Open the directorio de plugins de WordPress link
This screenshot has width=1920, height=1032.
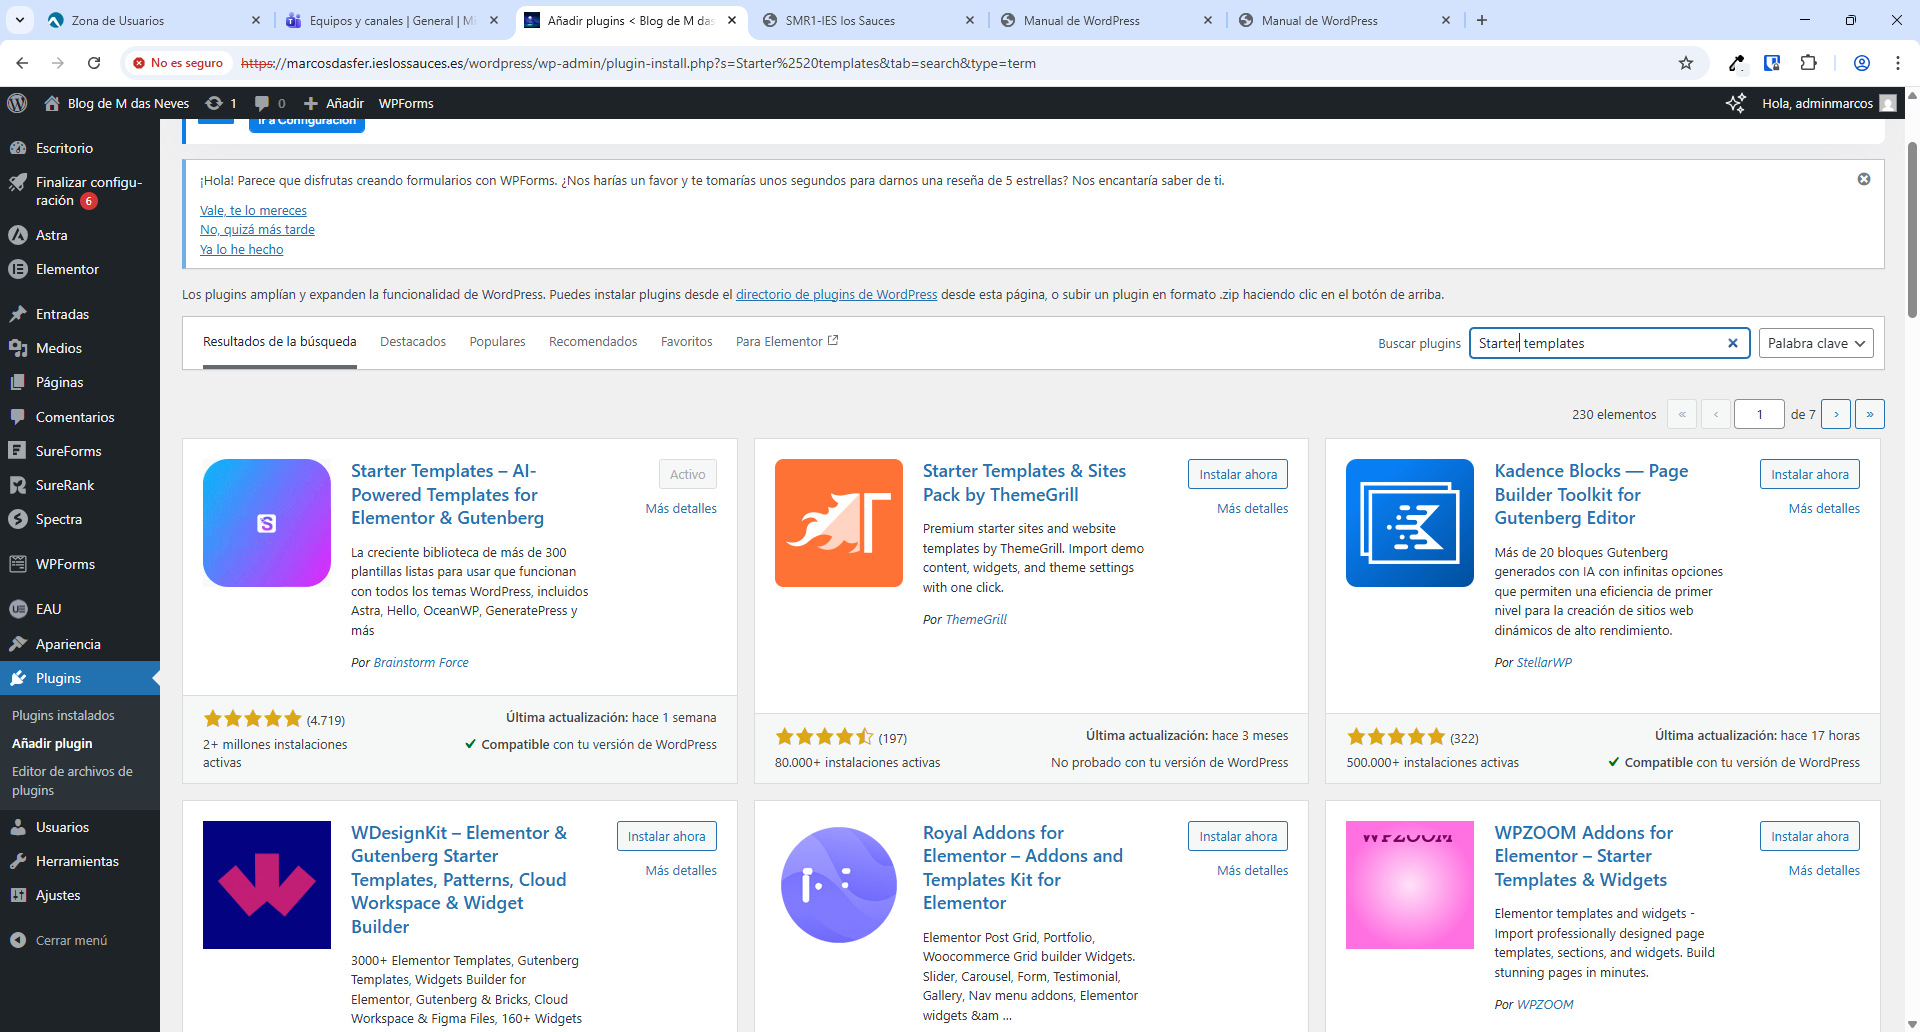[836, 295]
